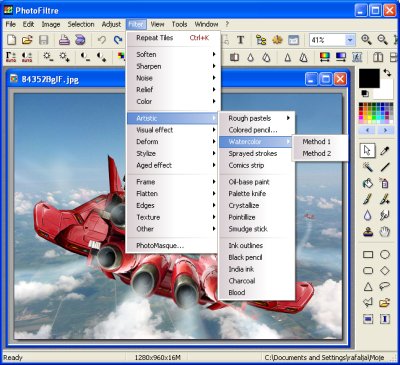Select the Pipette eyedropper tool
400x365 pixels.
[x=385, y=150]
